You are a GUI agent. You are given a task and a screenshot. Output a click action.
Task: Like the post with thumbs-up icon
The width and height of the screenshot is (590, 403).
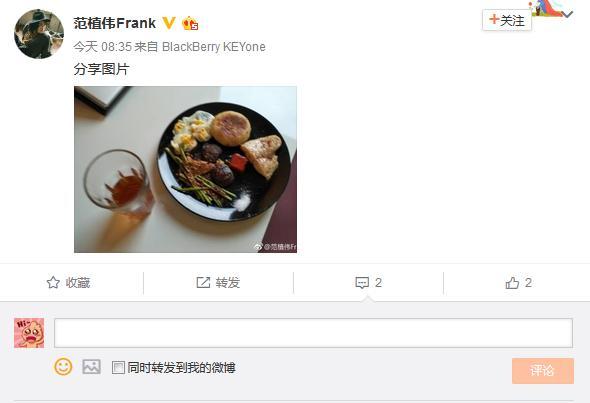(512, 283)
